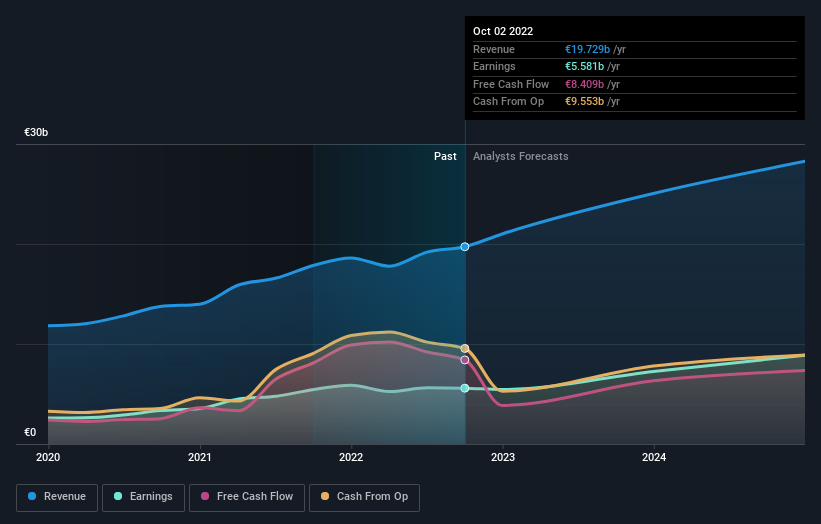Click the orange Cash From Op data point
The height and width of the screenshot is (524, 821).
(464, 348)
